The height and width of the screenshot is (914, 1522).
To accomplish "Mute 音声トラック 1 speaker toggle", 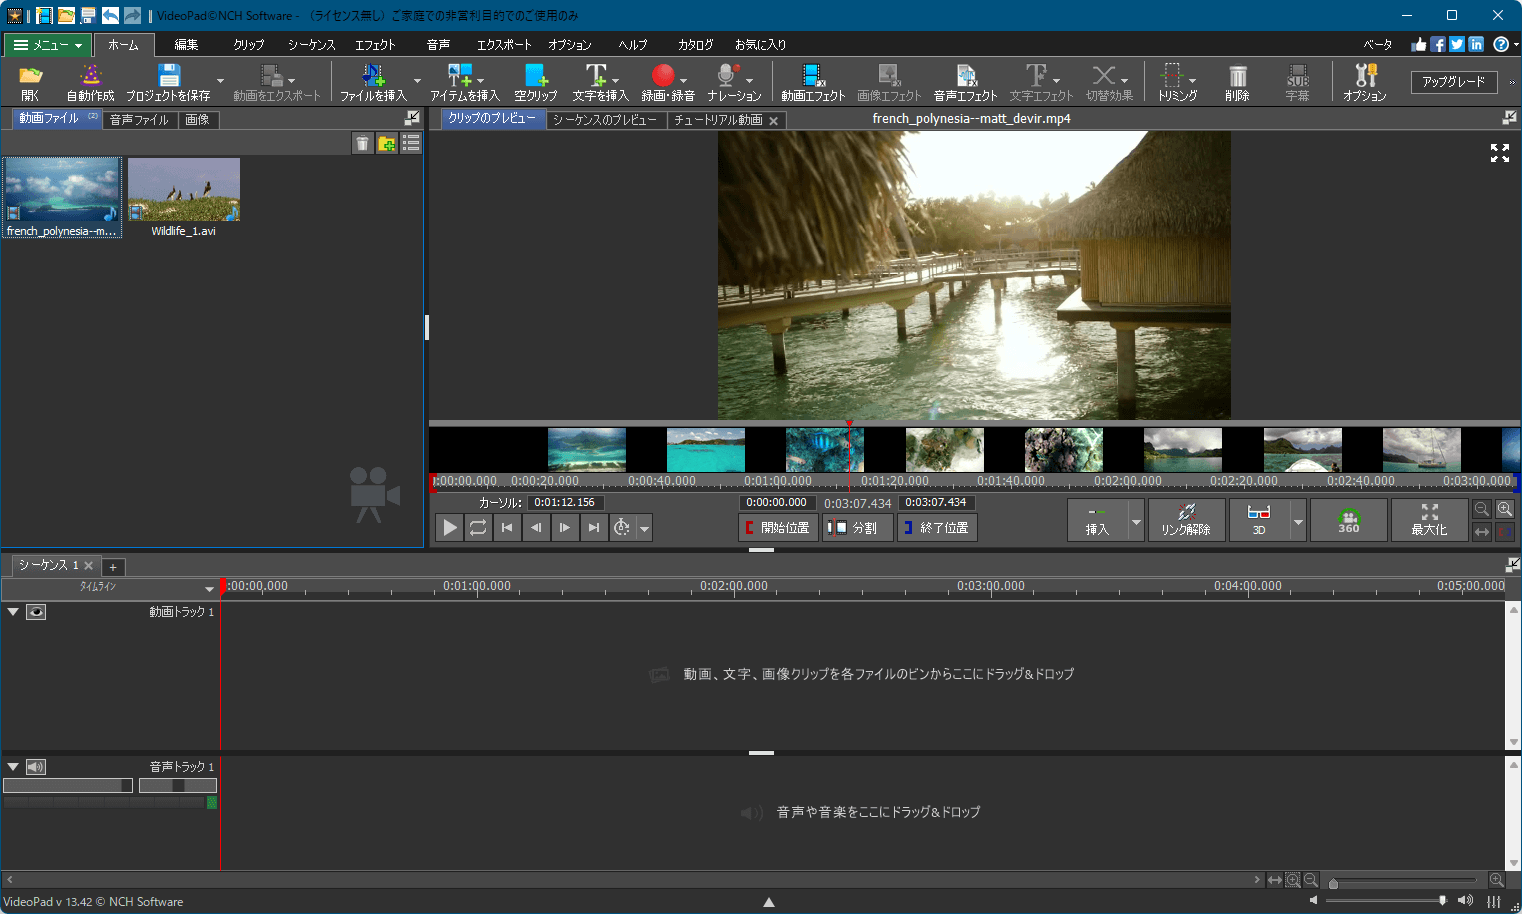I will [x=36, y=767].
